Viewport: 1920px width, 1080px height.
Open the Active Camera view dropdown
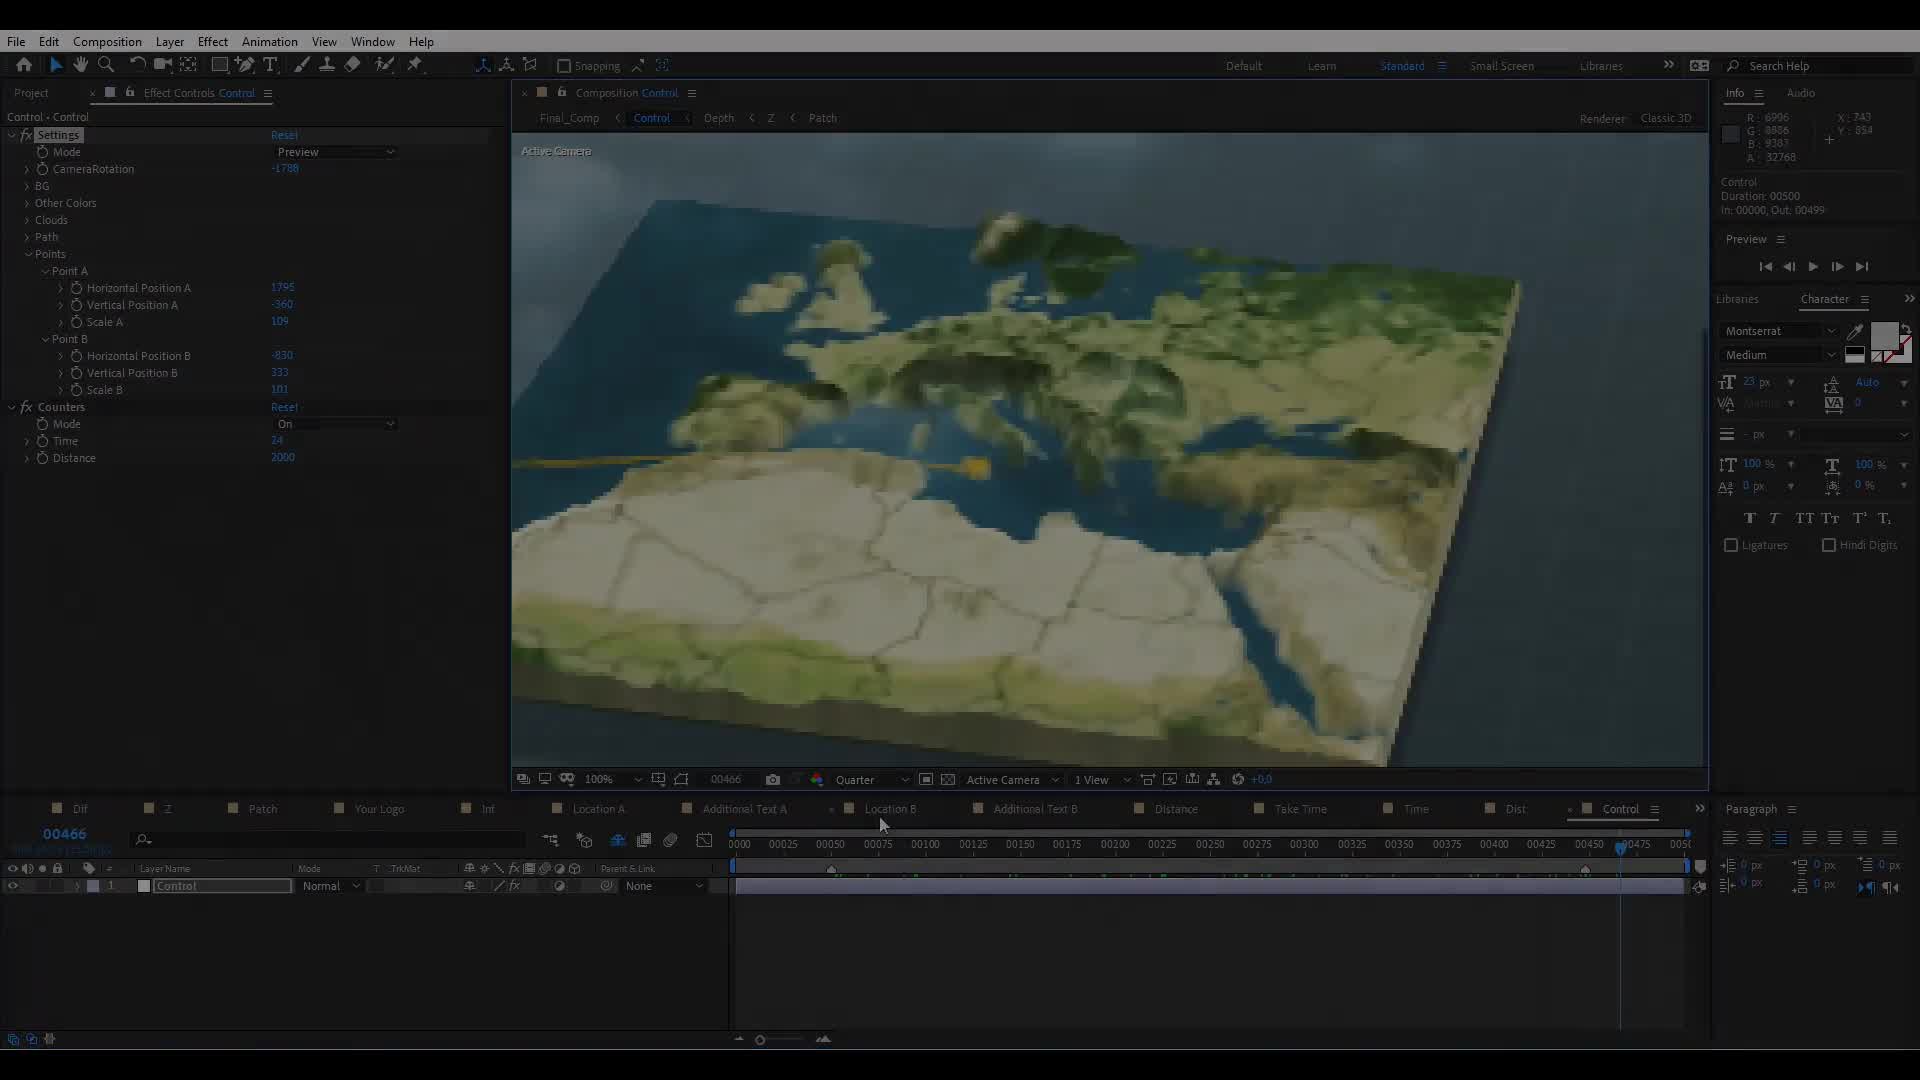tap(1012, 780)
